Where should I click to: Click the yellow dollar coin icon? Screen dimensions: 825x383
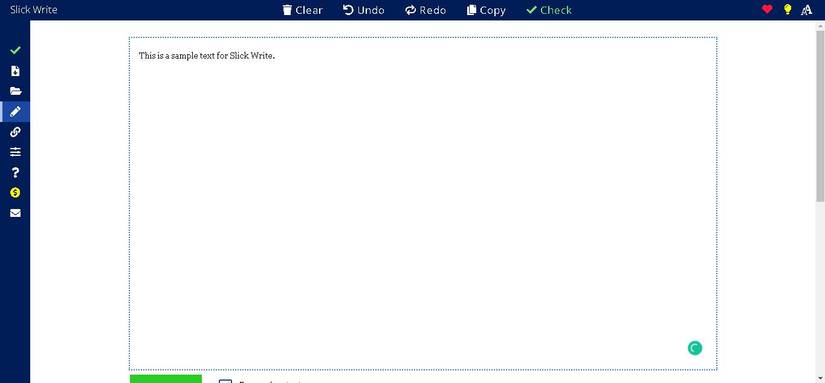[x=15, y=193]
